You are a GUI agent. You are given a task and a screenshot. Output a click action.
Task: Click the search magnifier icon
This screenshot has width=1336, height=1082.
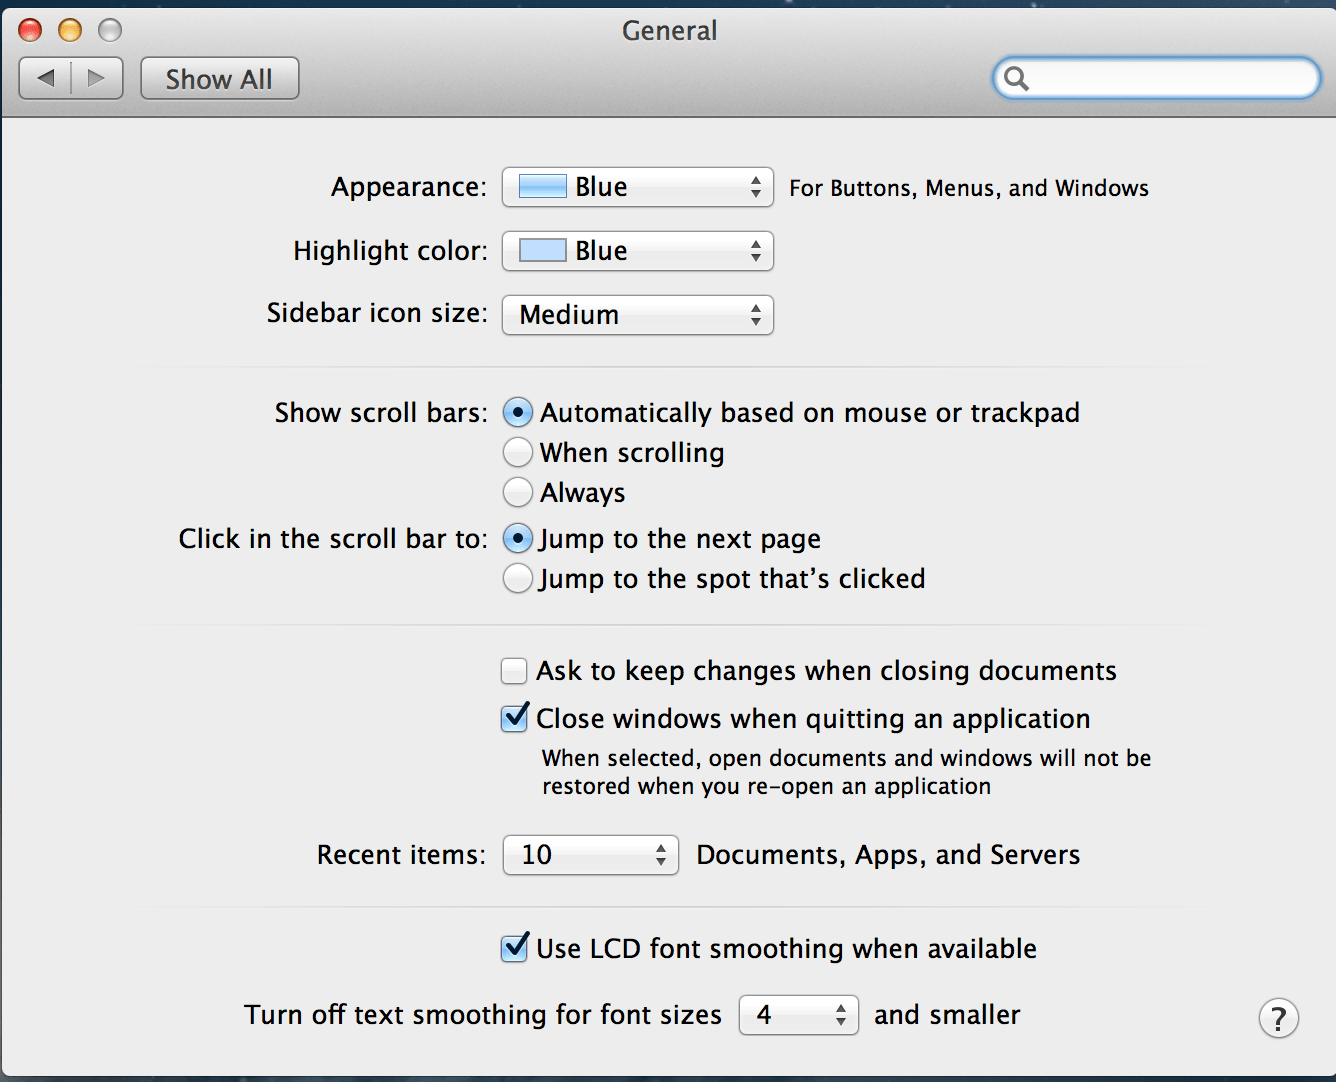1017,78
